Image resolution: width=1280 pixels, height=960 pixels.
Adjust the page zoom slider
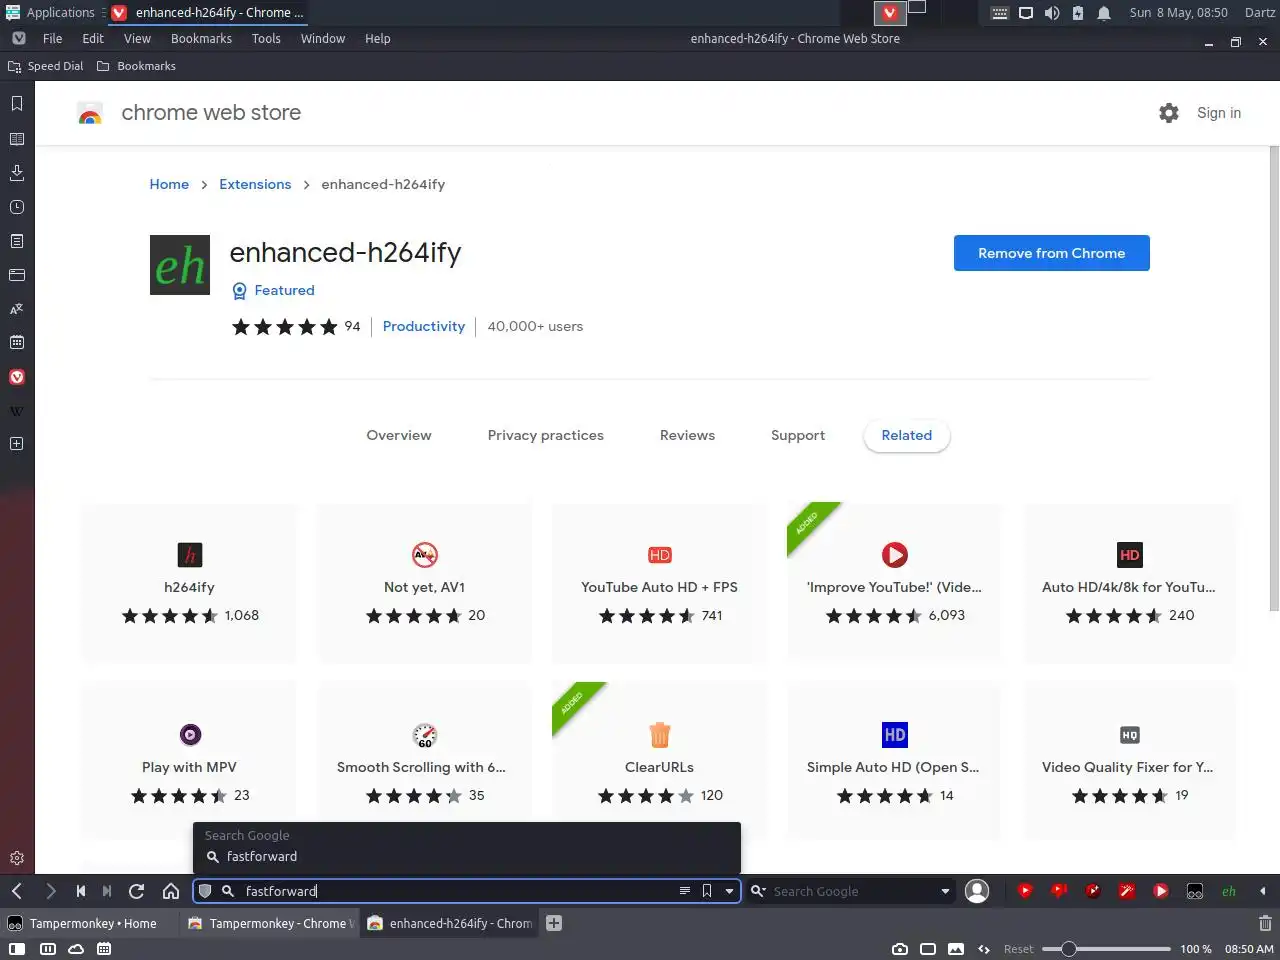pyautogui.click(x=1106, y=949)
